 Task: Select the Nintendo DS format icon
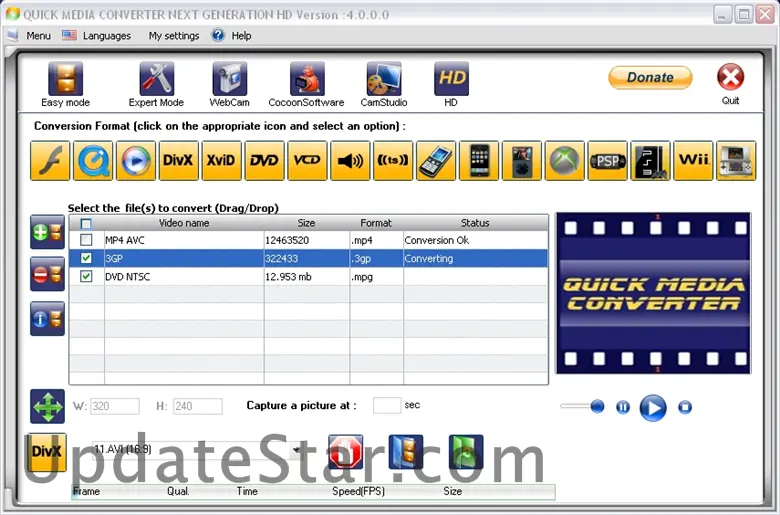(736, 160)
